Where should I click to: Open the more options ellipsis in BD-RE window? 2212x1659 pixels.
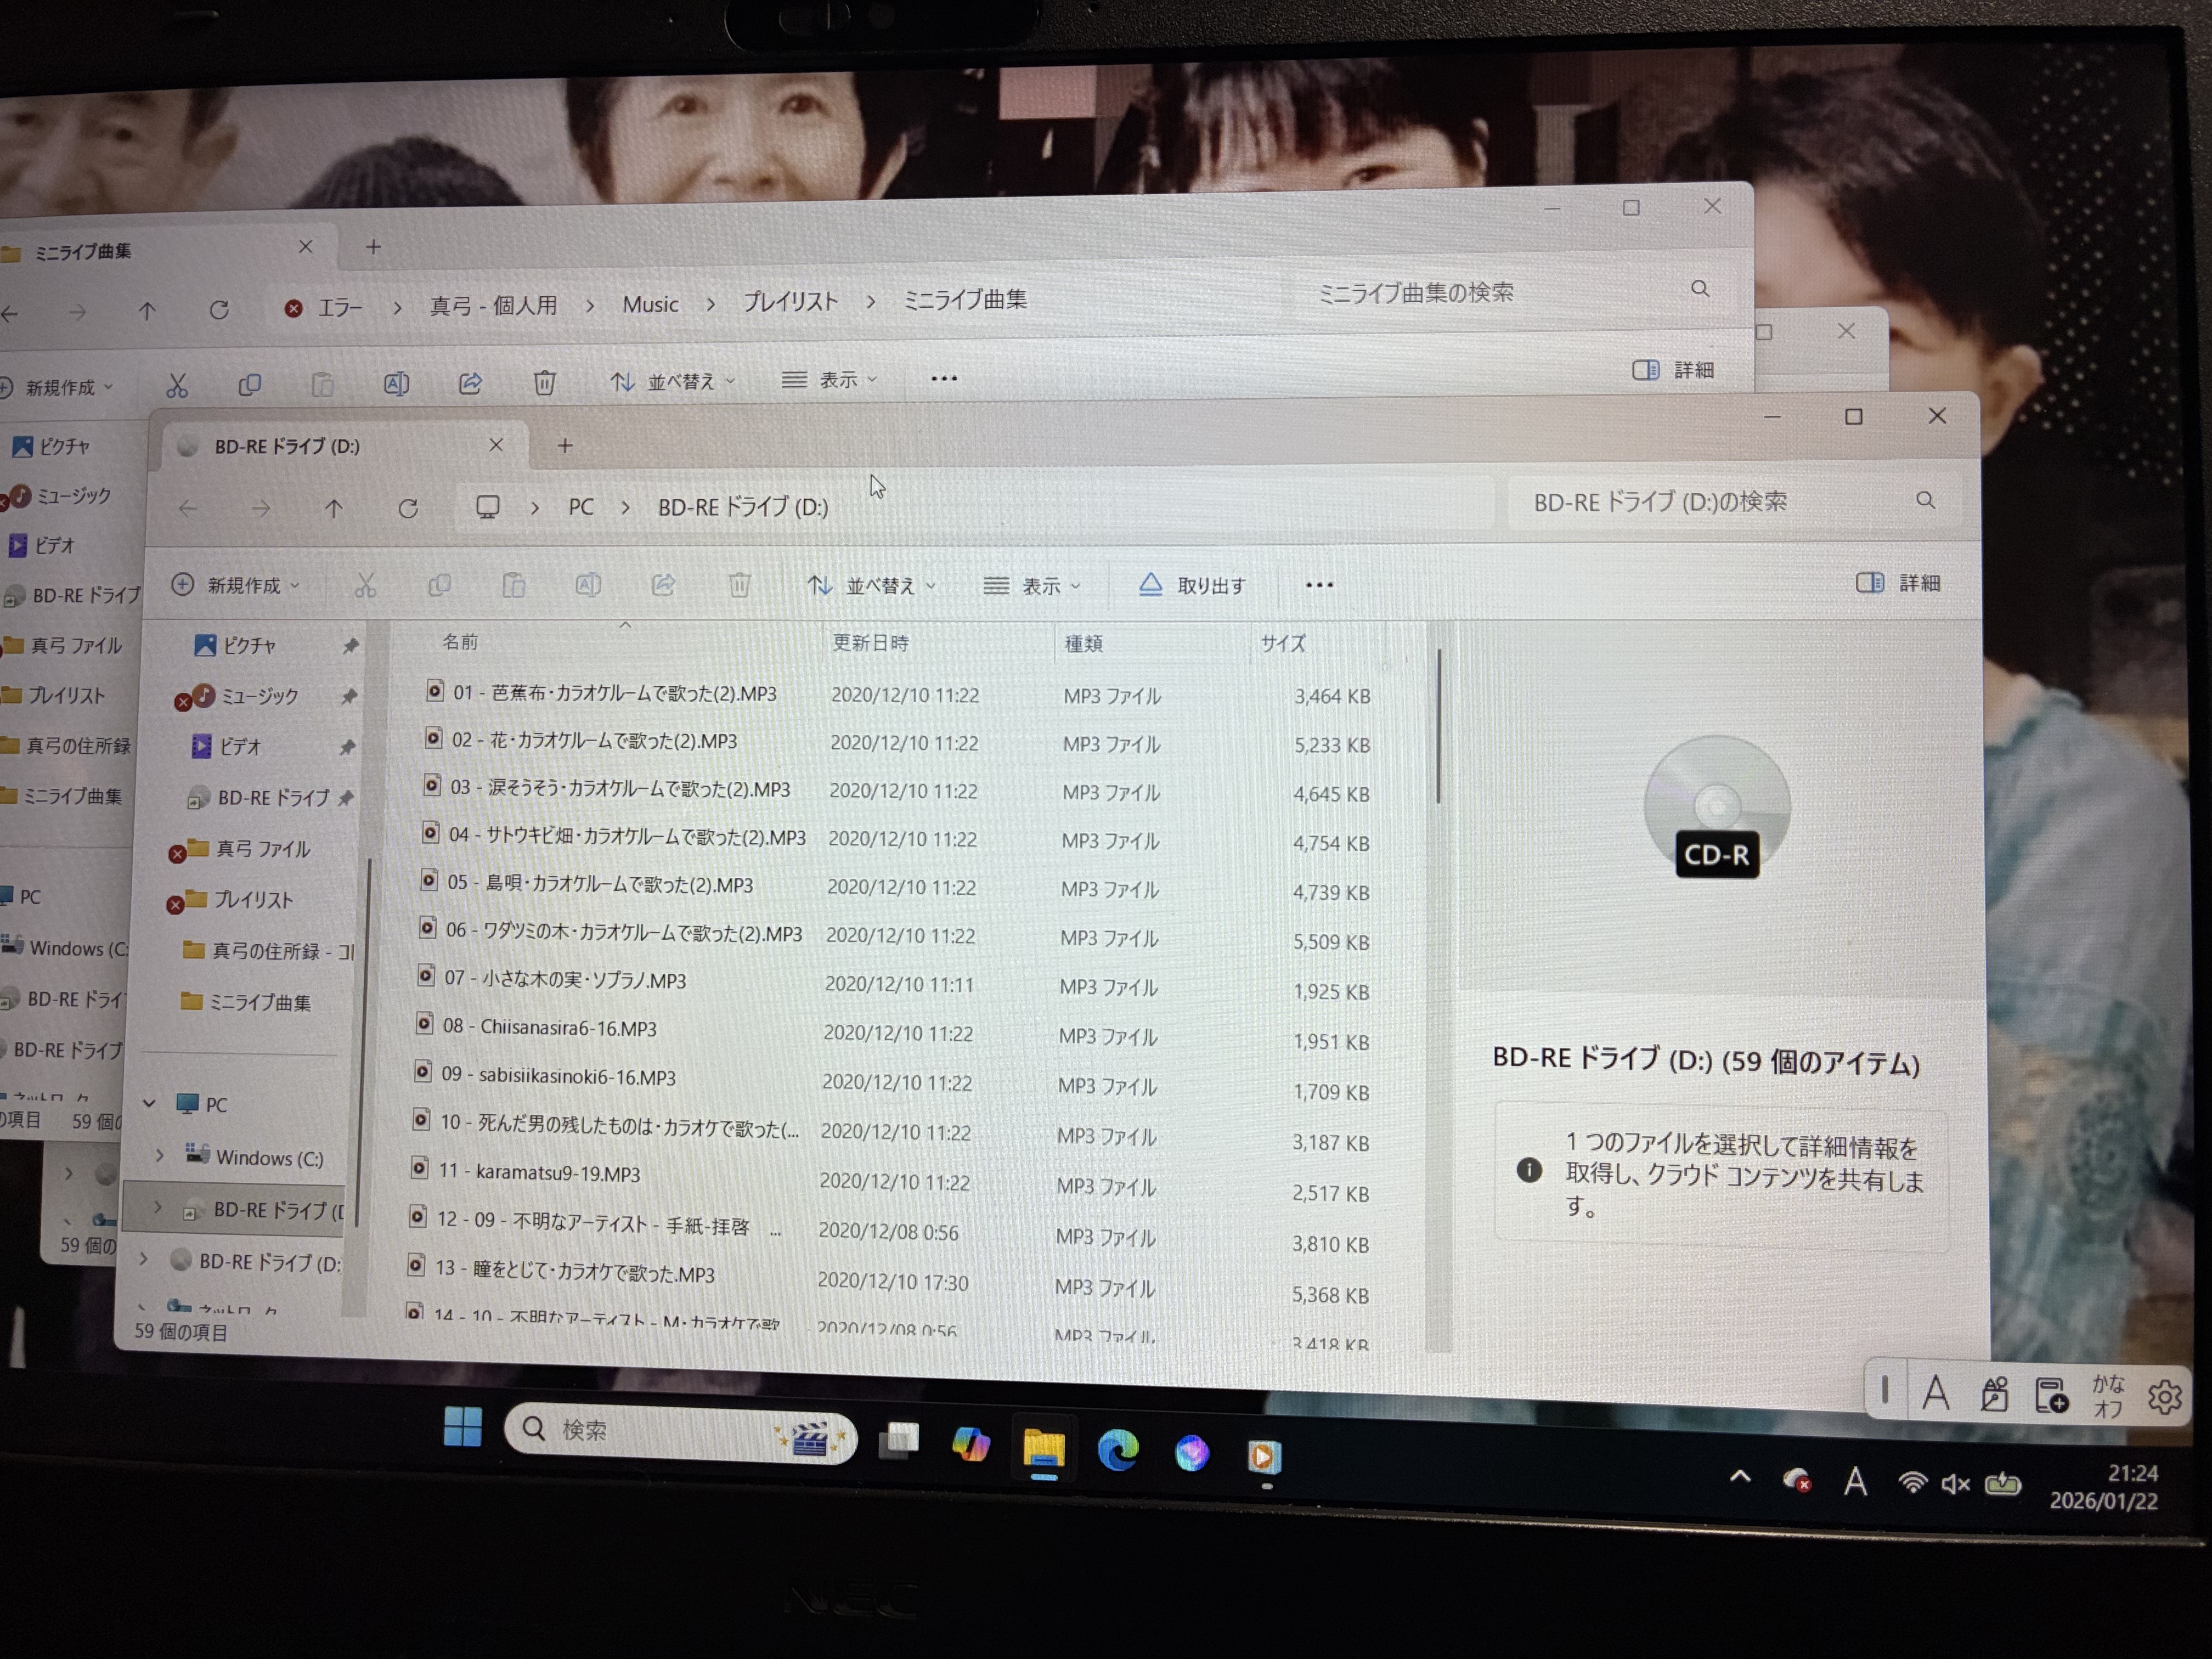[x=1319, y=585]
